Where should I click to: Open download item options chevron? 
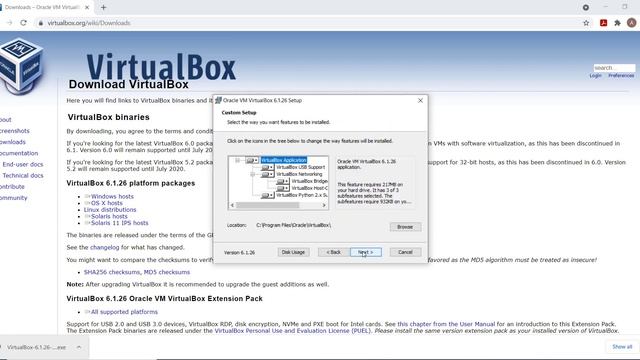coord(79,347)
